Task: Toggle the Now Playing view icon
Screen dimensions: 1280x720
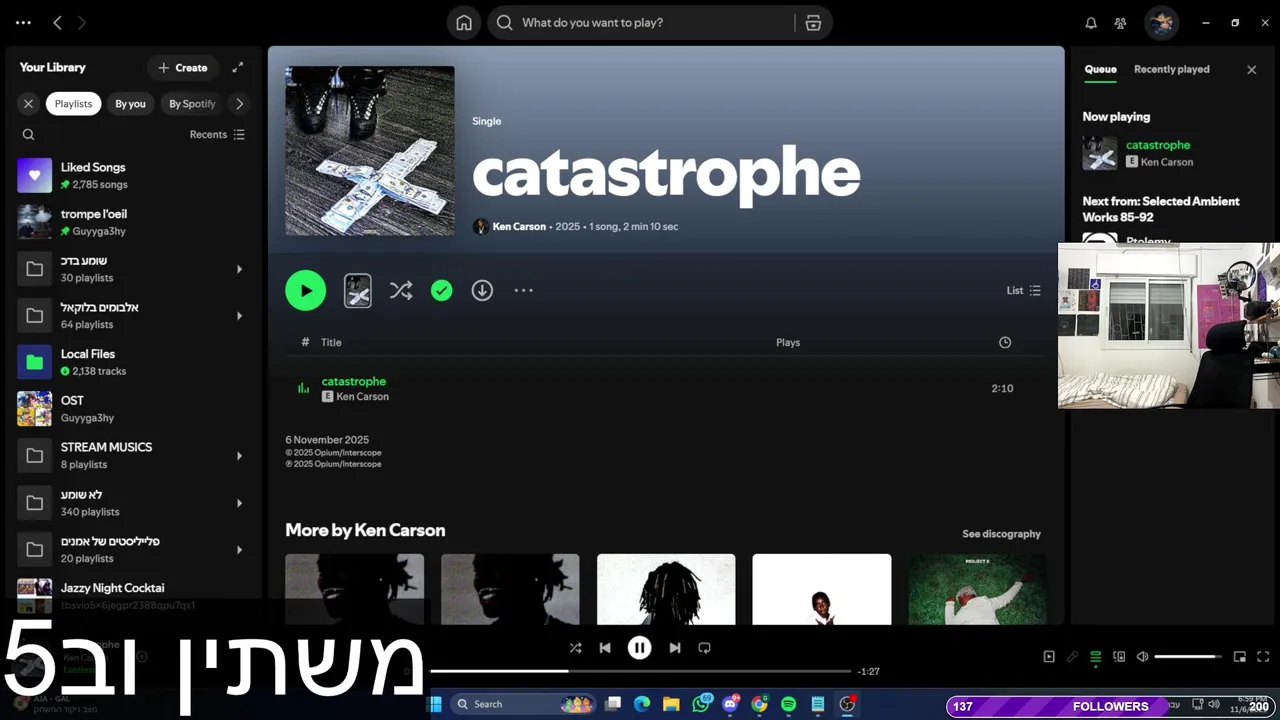Action: pos(1049,657)
